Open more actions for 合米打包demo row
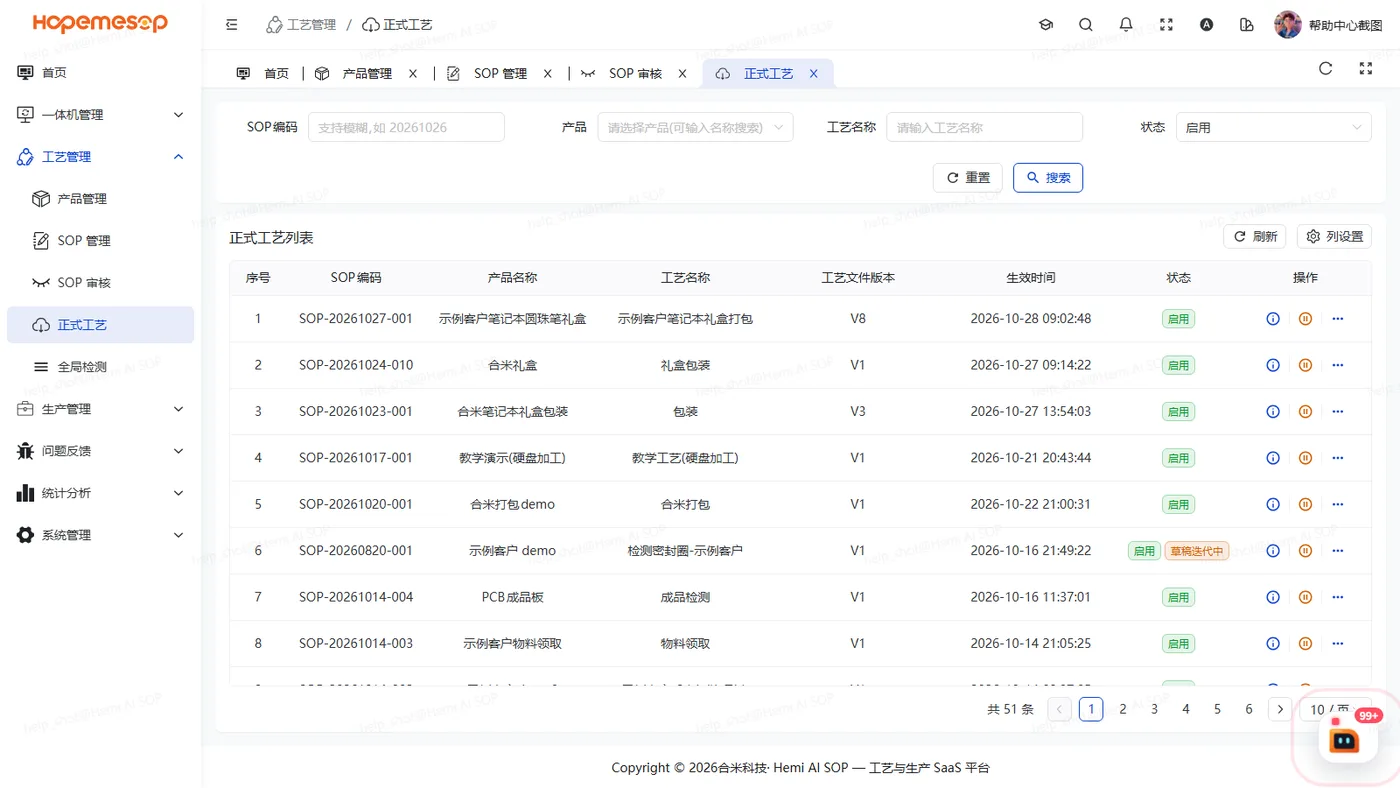Screen dimensions: 1400x788 click(x=1338, y=504)
